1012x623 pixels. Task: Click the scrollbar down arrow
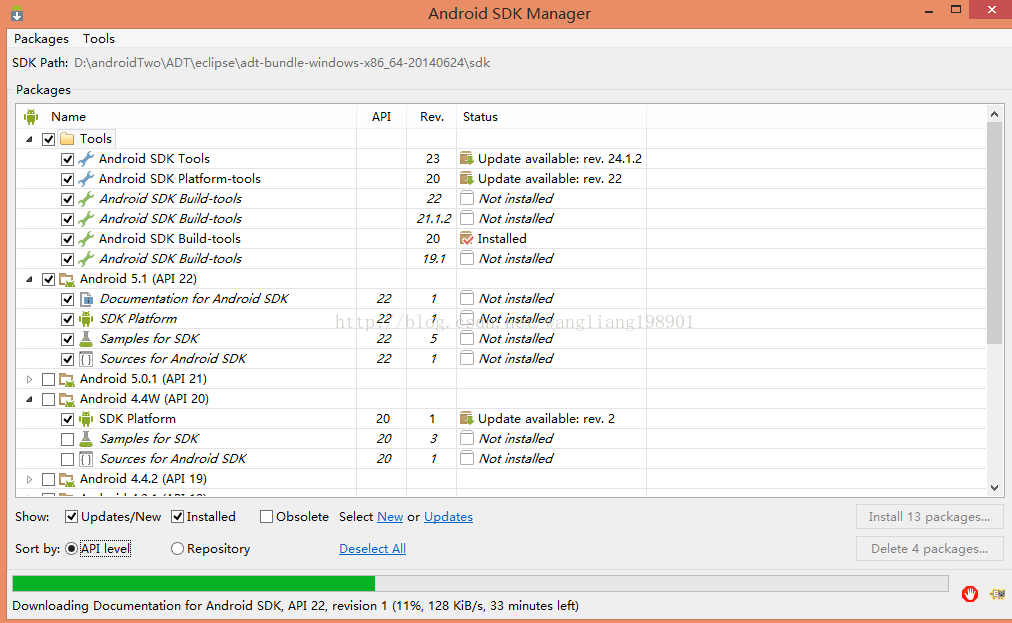coord(994,488)
